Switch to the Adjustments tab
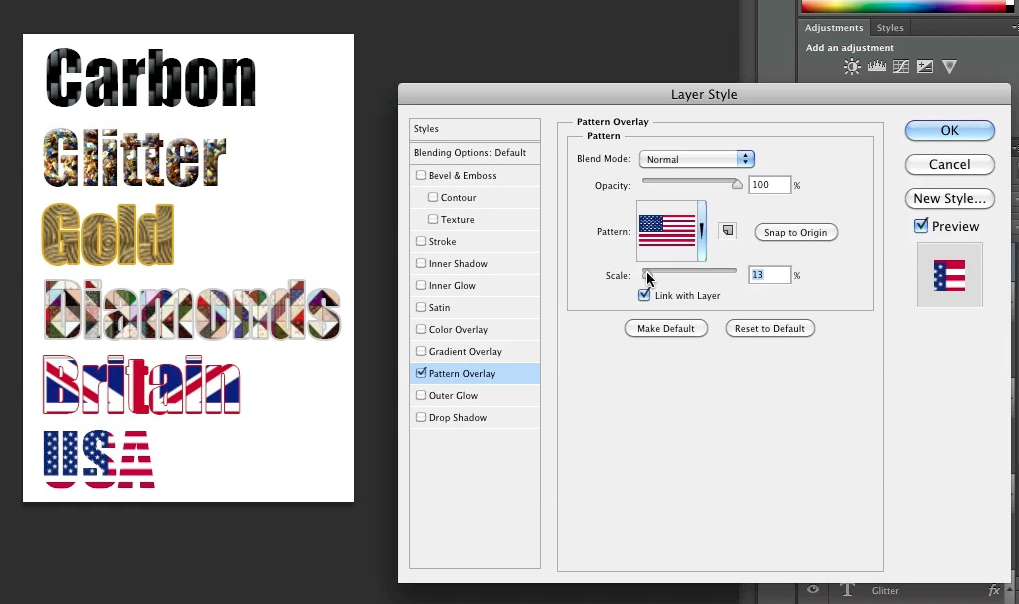1019x604 pixels. (x=834, y=28)
